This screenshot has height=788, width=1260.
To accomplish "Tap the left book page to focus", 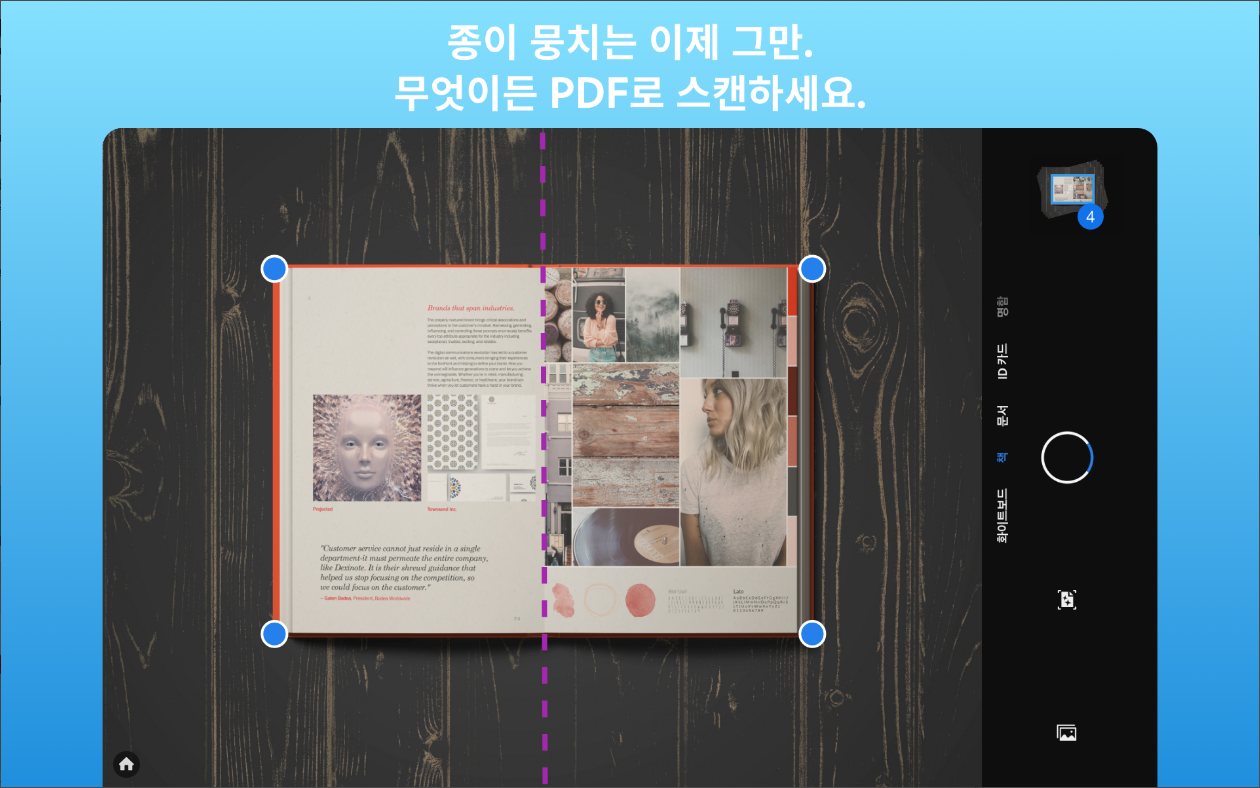I will [410, 450].
